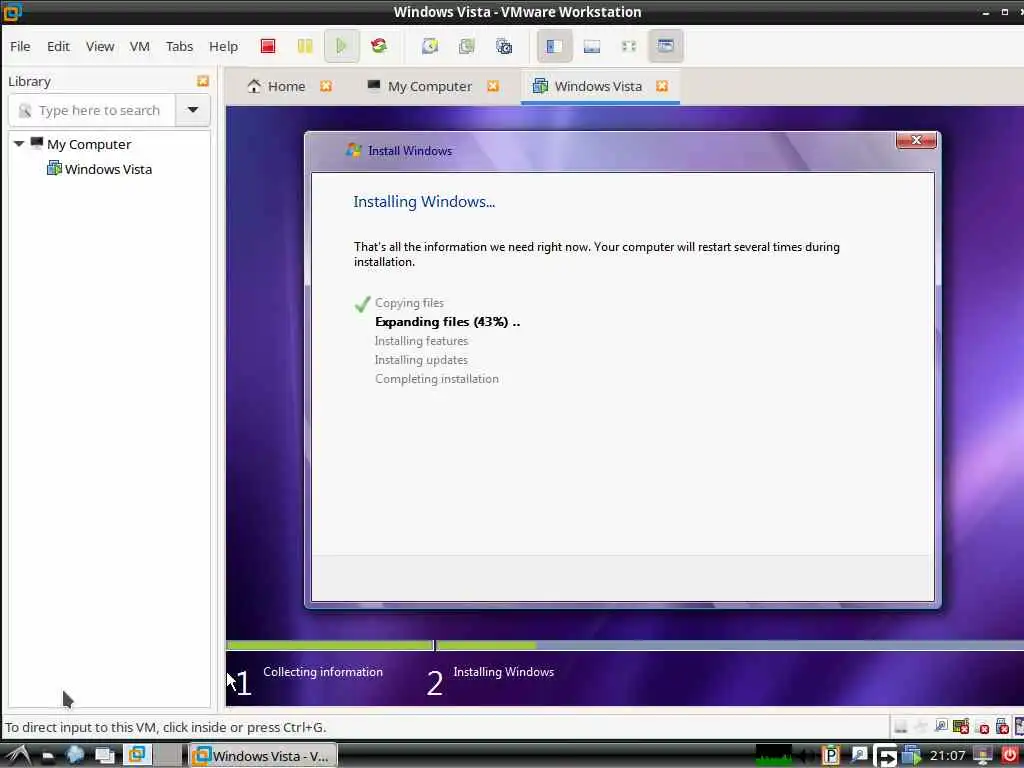Screen dimensions: 1024x768
Task: Open the VM menu
Action: pyautogui.click(x=140, y=46)
